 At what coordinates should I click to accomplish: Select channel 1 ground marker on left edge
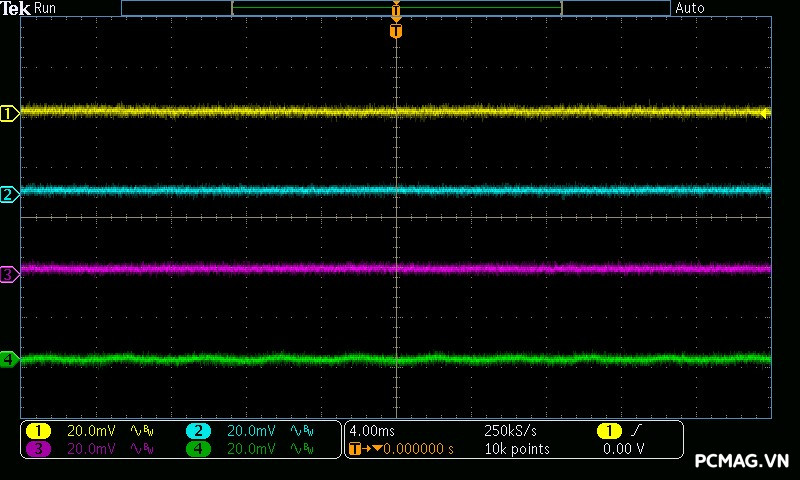9,113
